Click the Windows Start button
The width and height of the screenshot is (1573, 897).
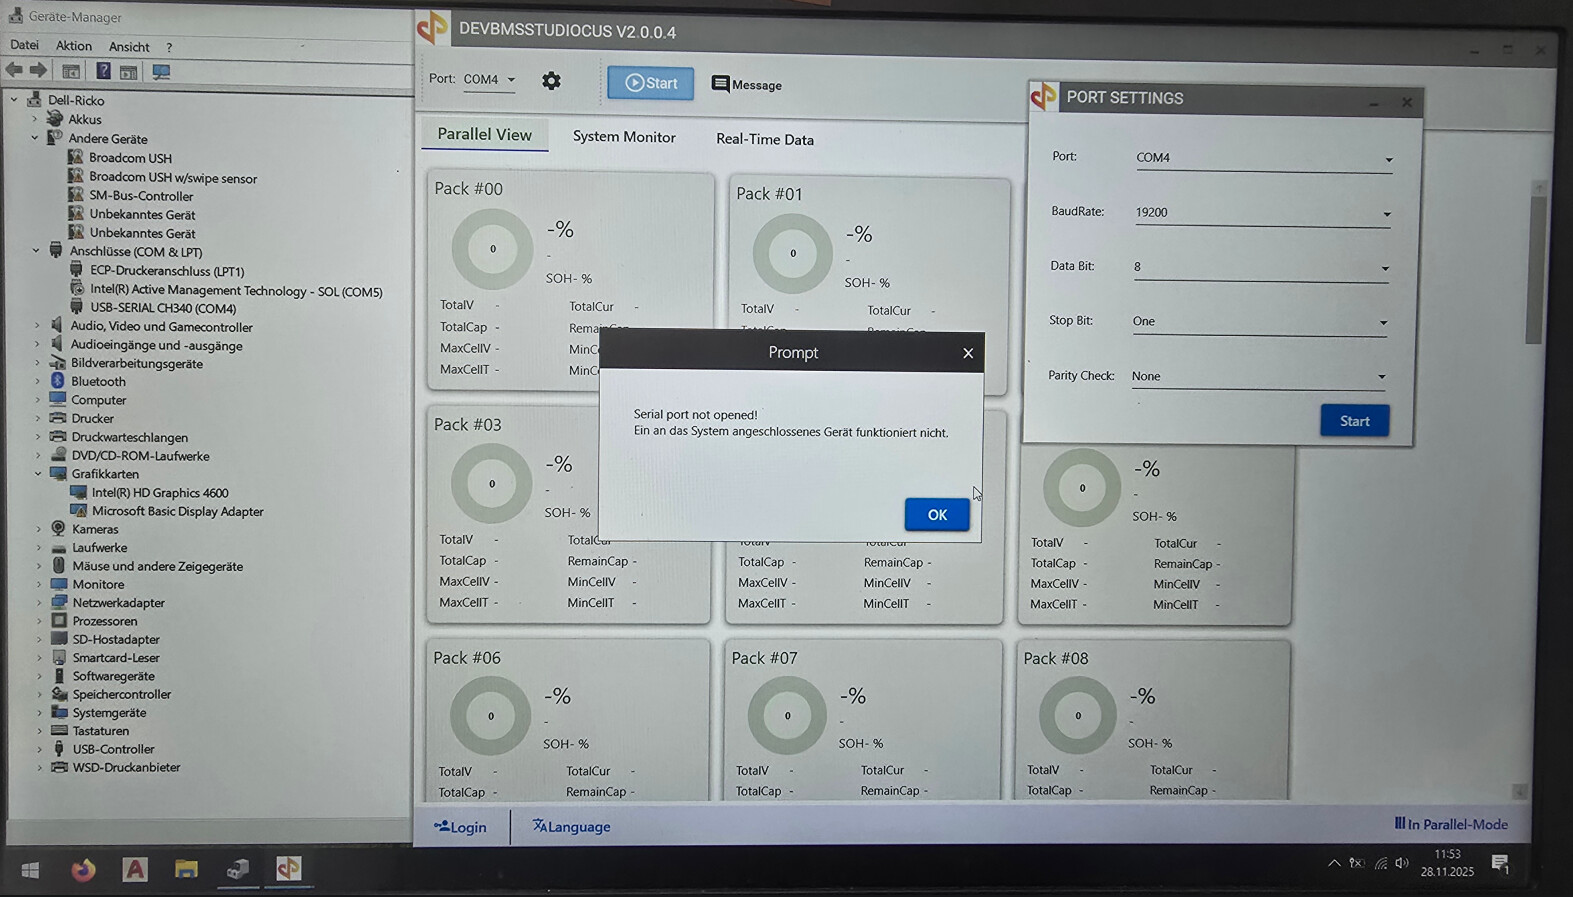point(30,870)
